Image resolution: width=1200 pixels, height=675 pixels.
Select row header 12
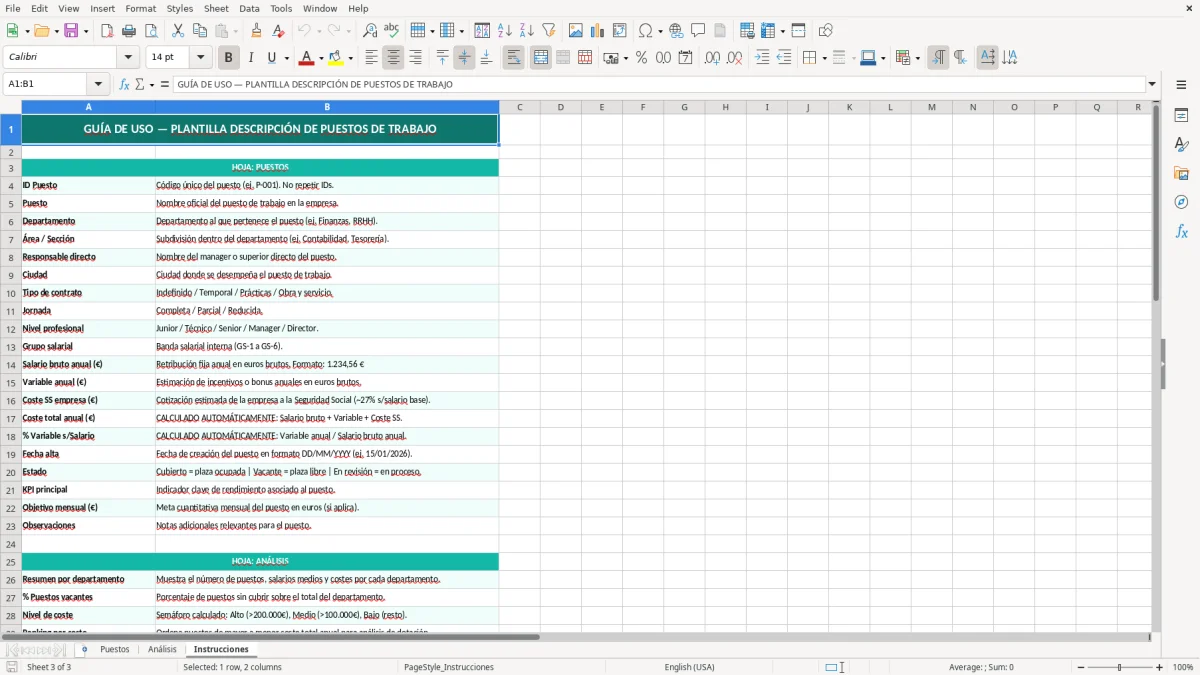tap(11, 329)
